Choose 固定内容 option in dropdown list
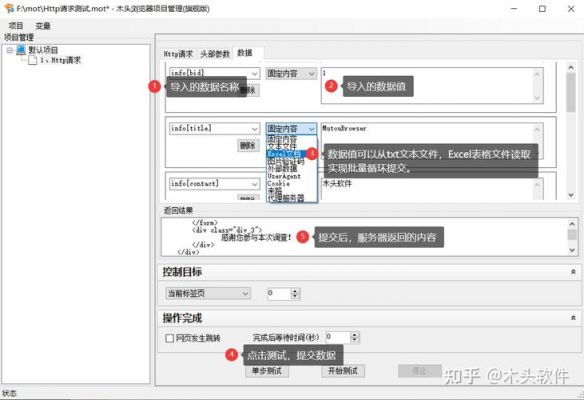 [282, 139]
